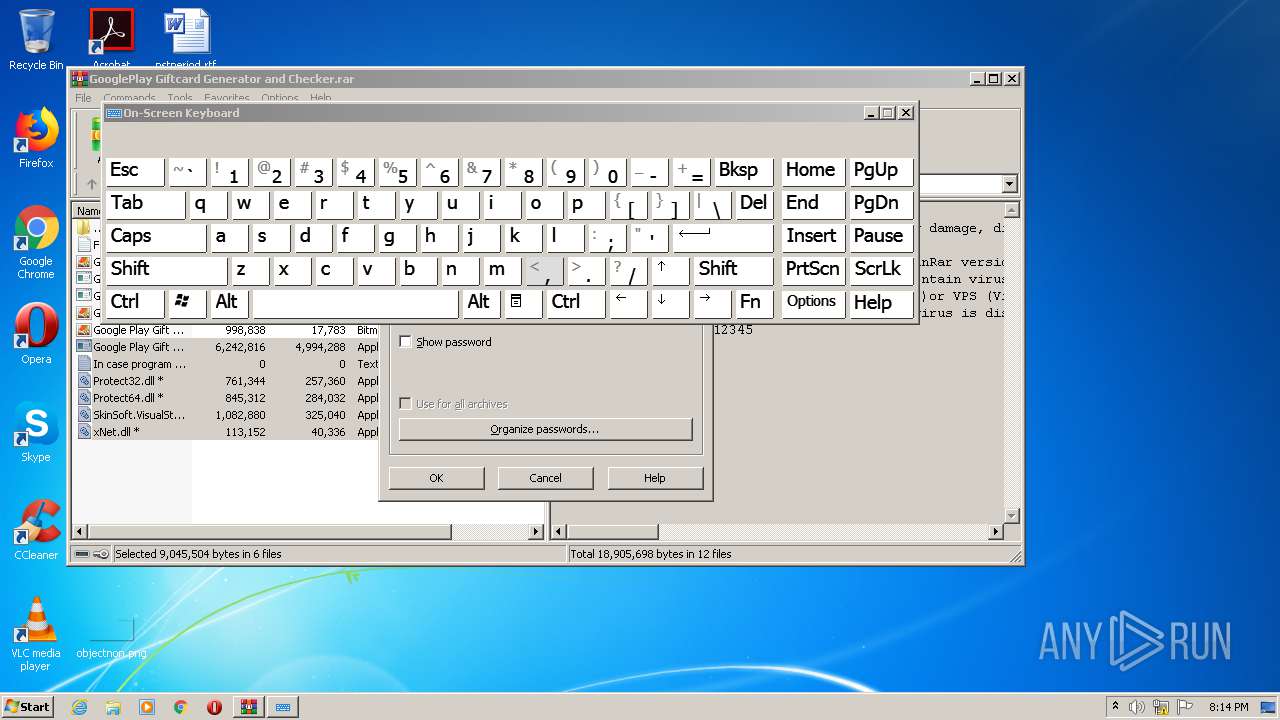Click the Help button in the password dialog
This screenshot has height=720, width=1280.
point(654,478)
